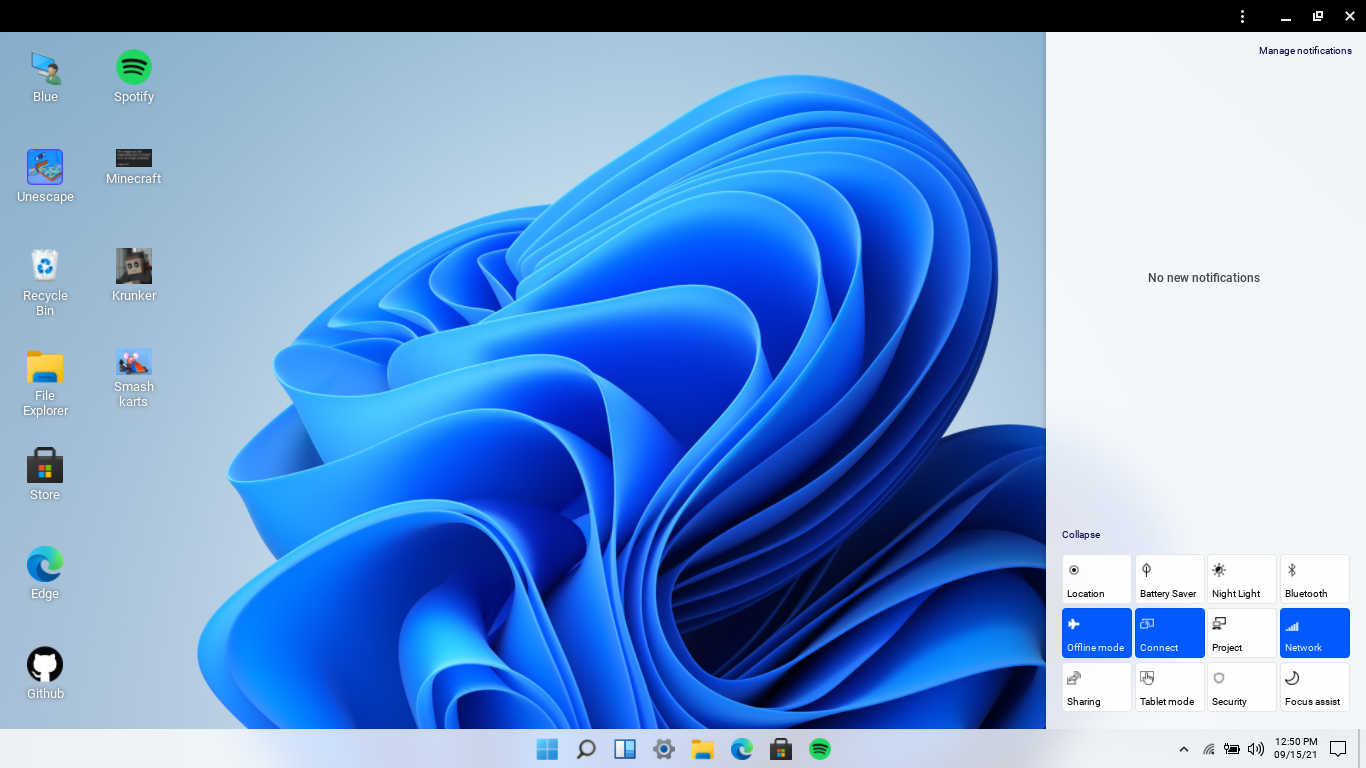This screenshot has height=768, width=1366.
Task: Click the Manage notifications link
Action: tap(1305, 51)
